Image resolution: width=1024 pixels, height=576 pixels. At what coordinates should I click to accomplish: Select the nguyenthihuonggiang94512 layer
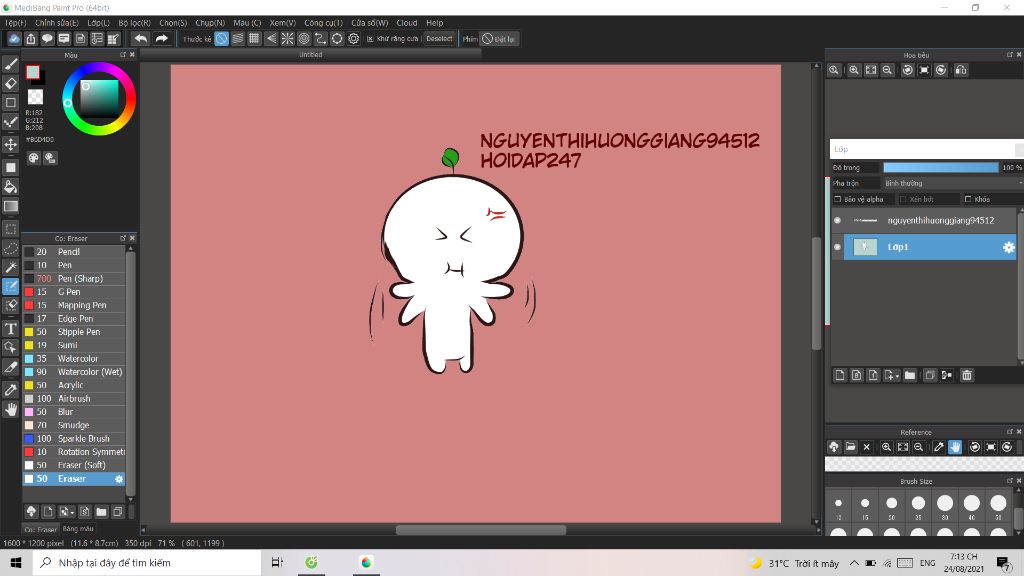point(930,220)
